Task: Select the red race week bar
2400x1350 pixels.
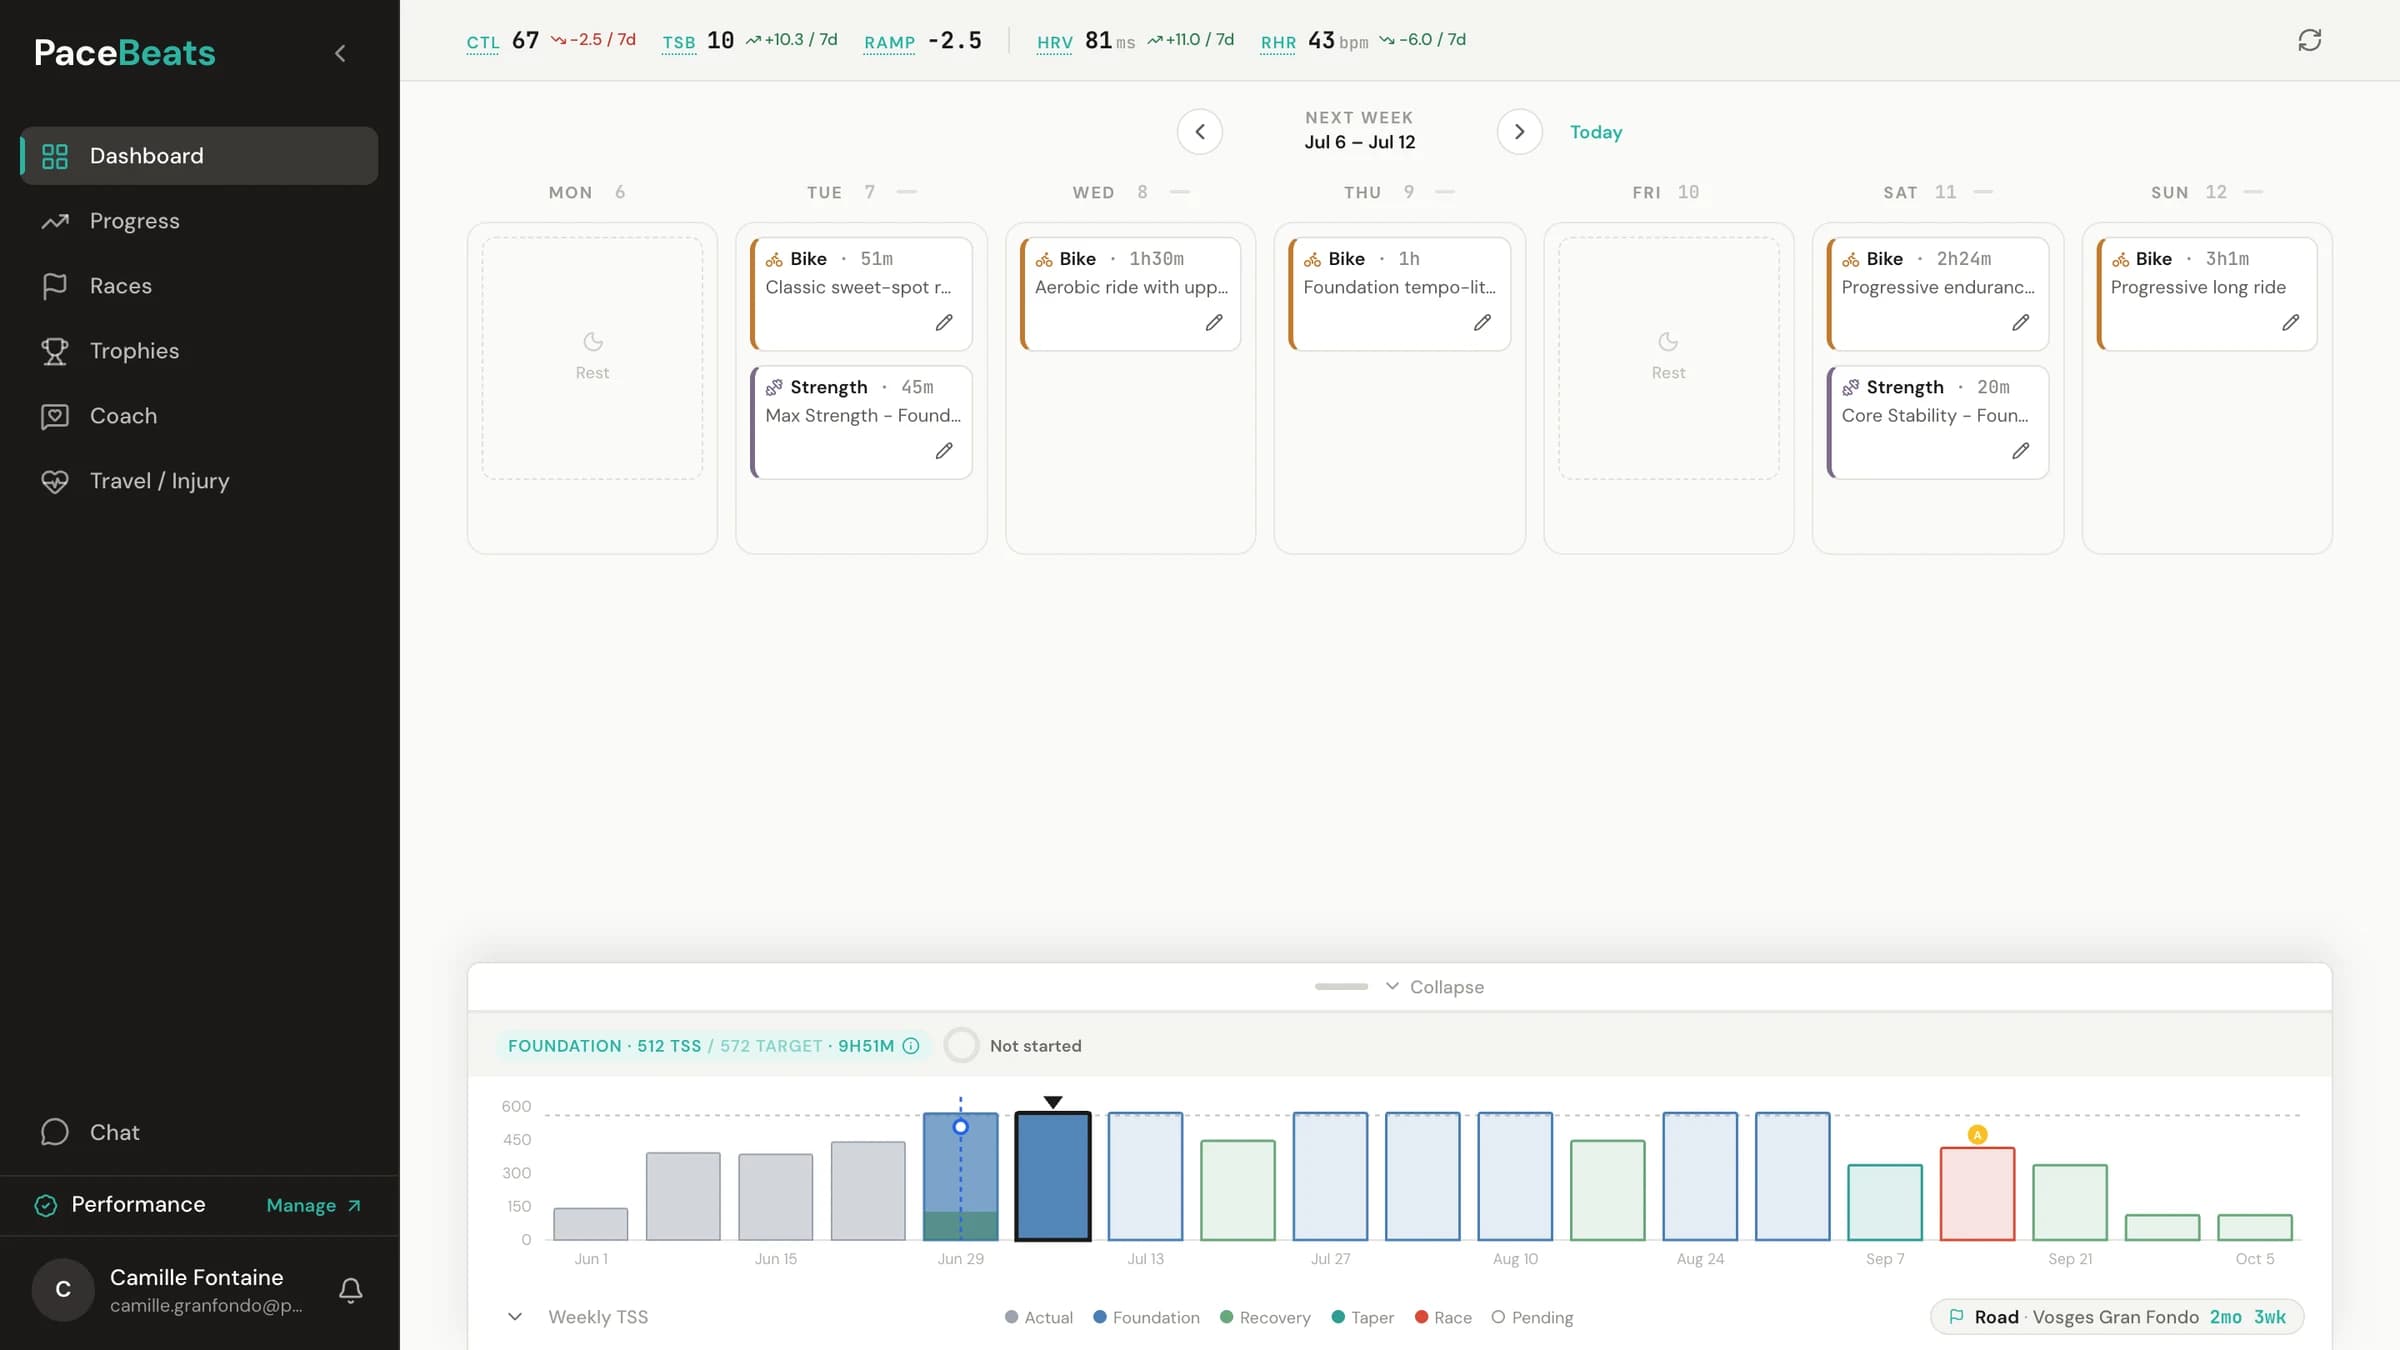Action: click(1977, 1194)
